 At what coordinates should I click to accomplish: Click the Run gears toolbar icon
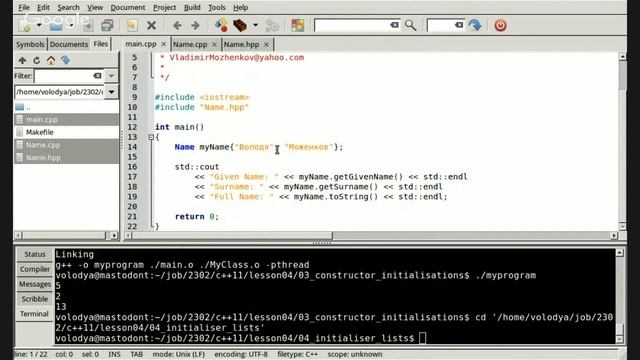click(x=272, y=26)
